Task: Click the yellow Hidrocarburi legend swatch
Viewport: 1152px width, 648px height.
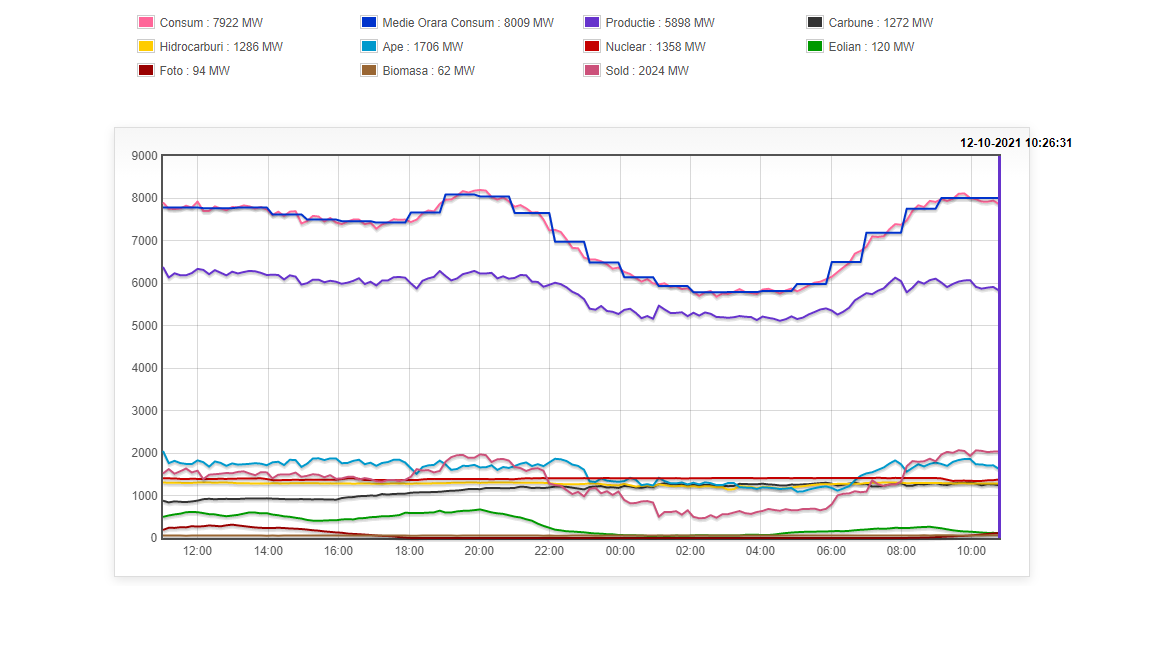Action: tap(145, 47)
